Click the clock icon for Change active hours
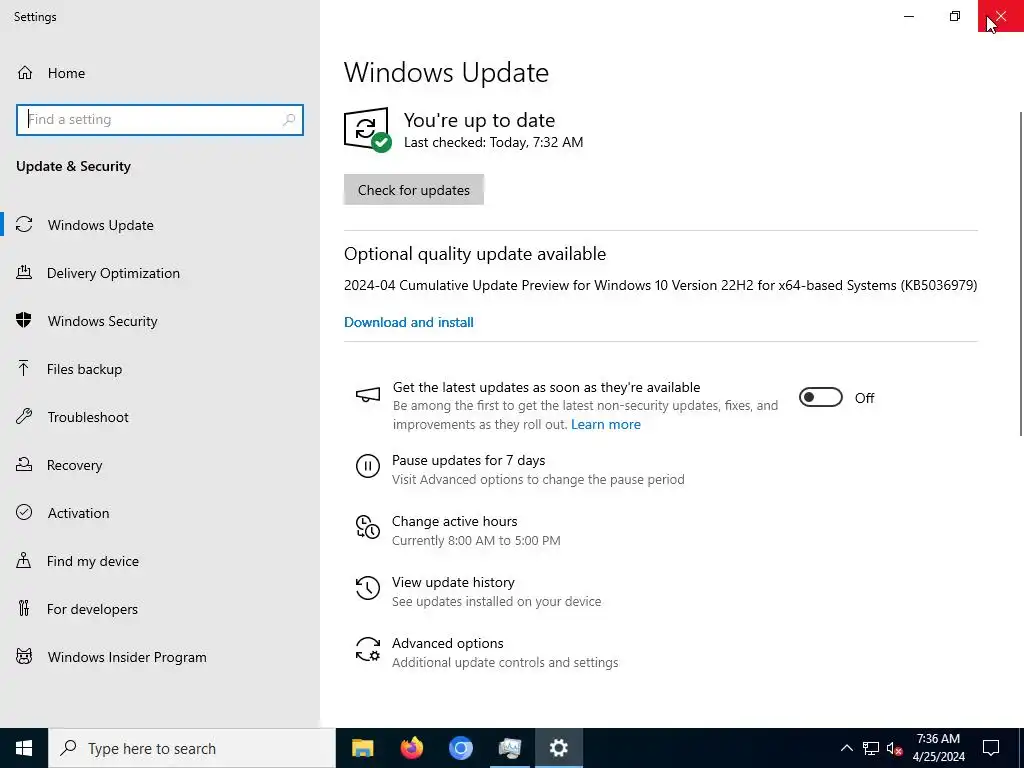 [368, 527]
